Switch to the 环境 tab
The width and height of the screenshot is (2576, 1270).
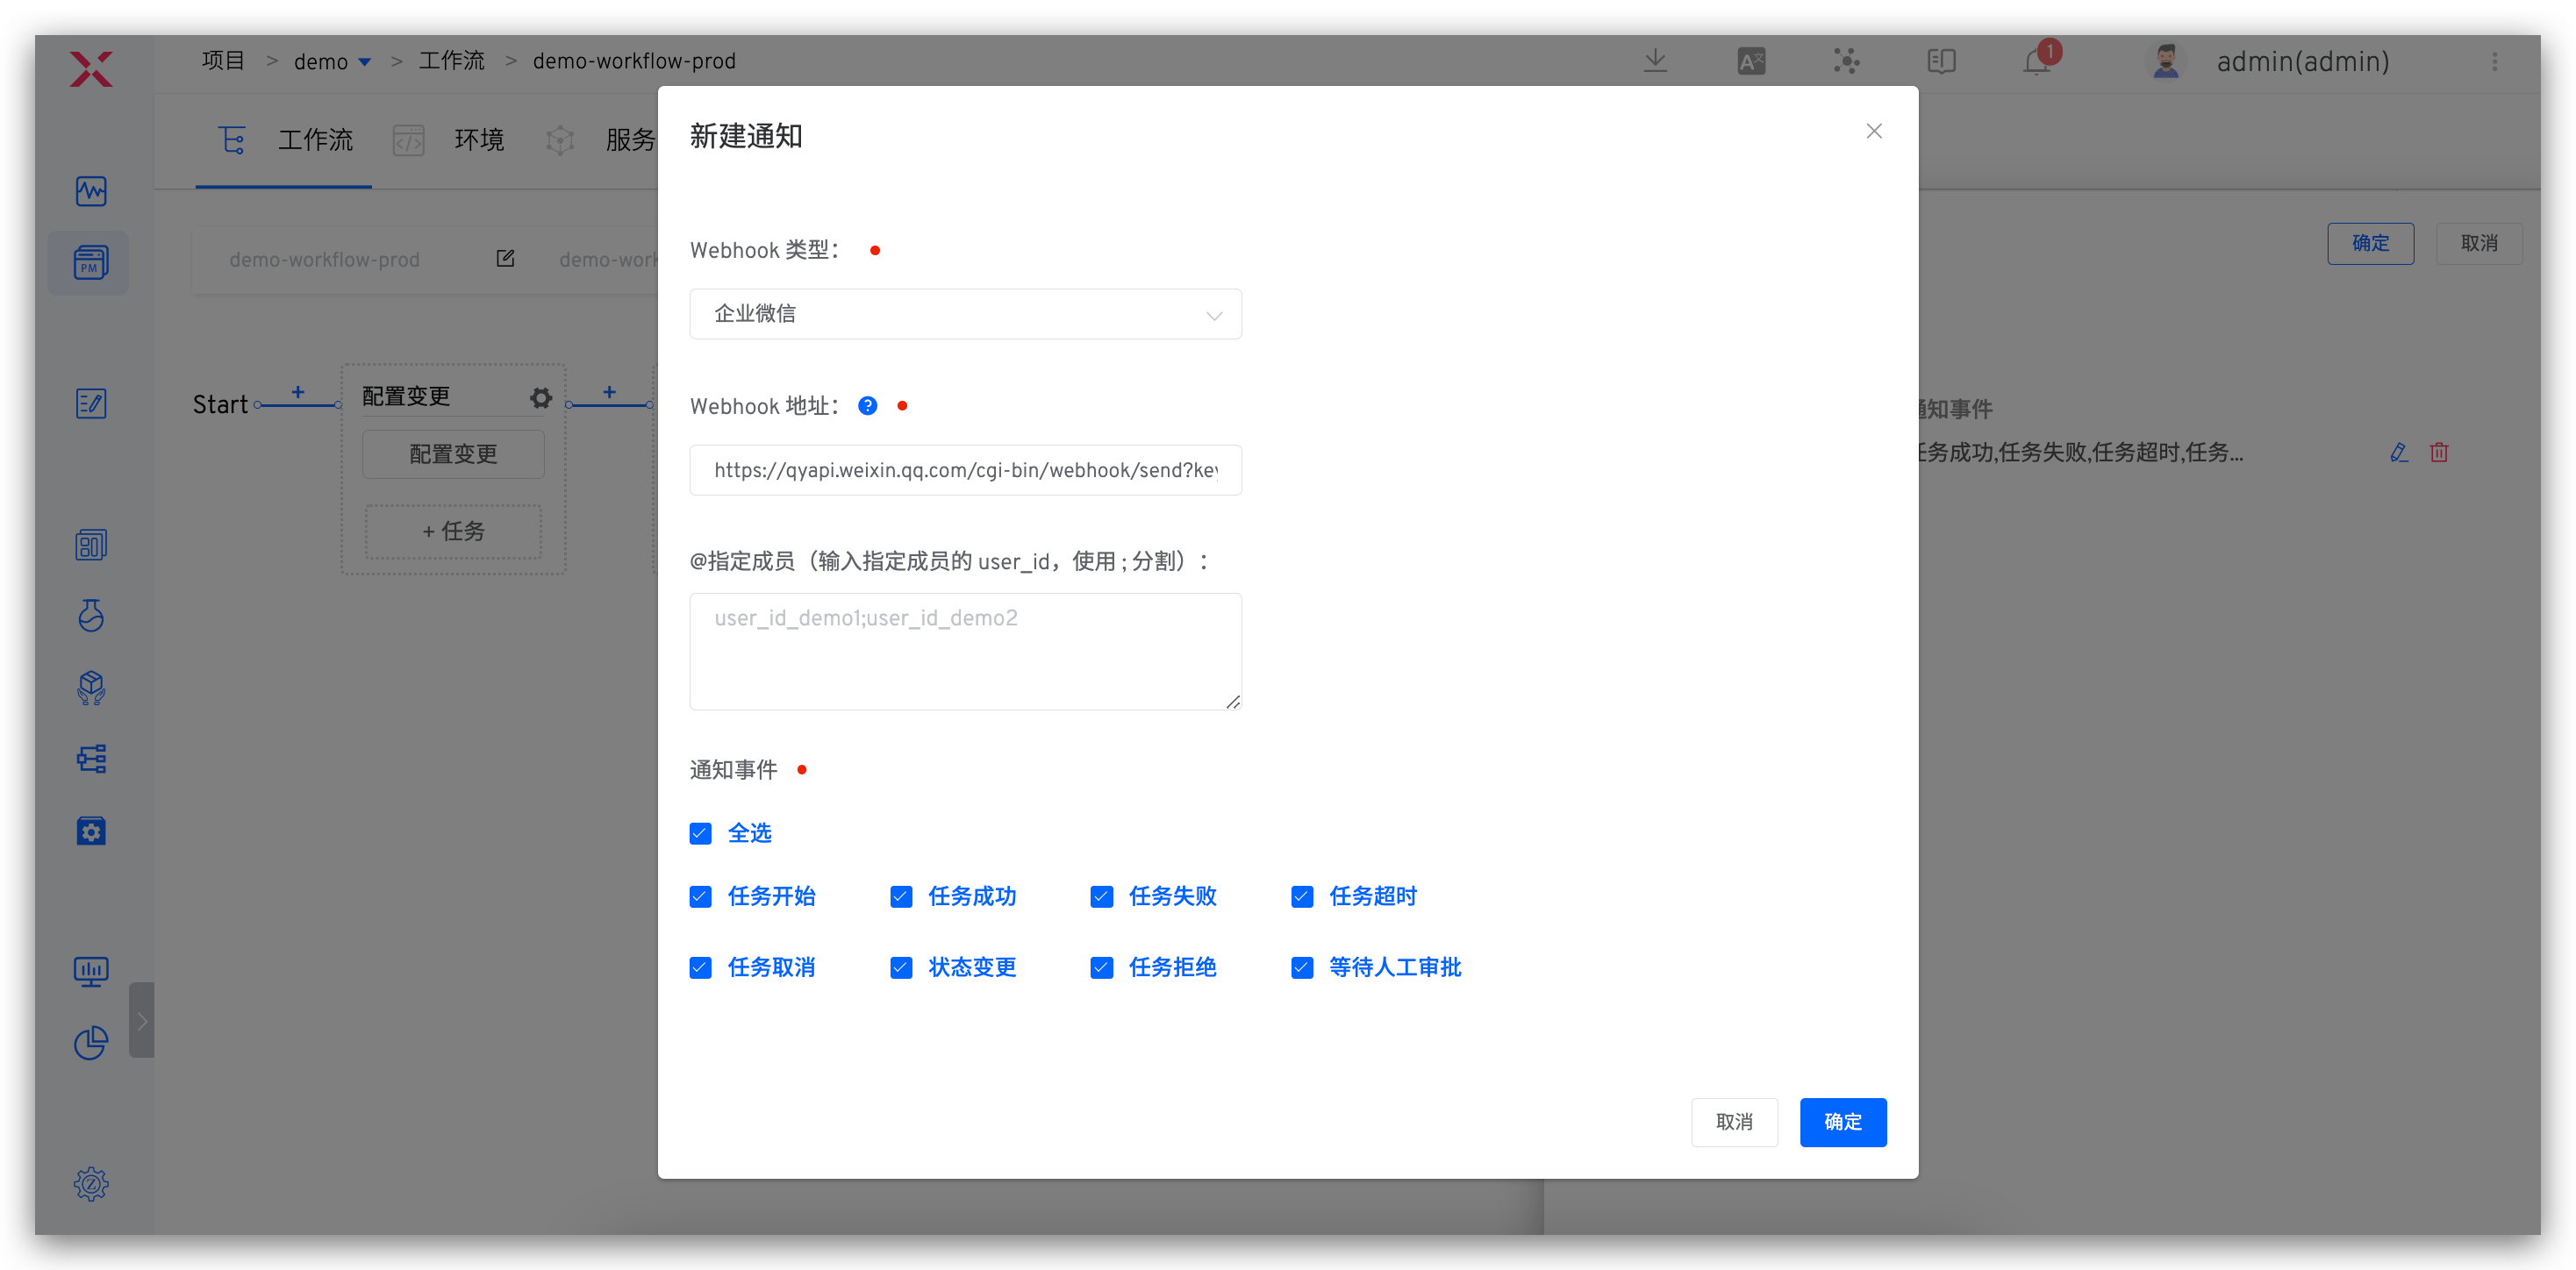click(x=479, y=140)
